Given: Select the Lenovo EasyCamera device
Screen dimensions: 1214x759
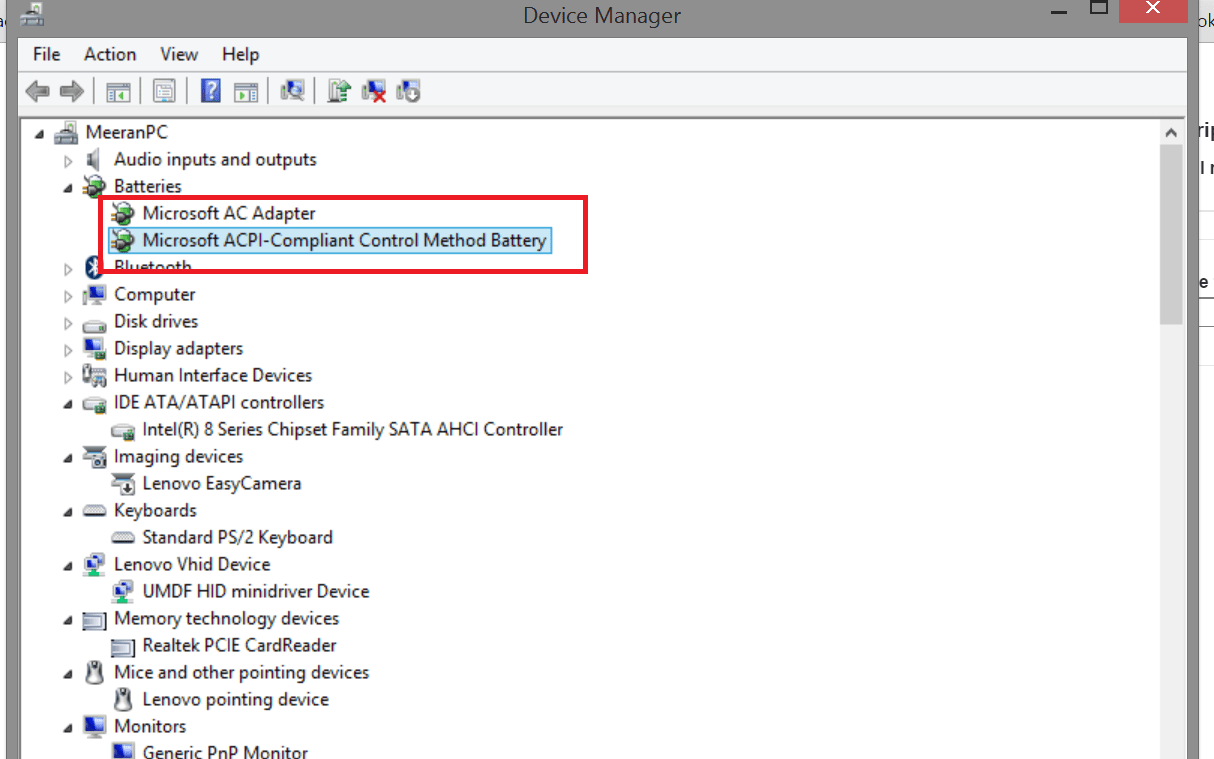Looking at the screenshot, I should (x=219, y=483).
